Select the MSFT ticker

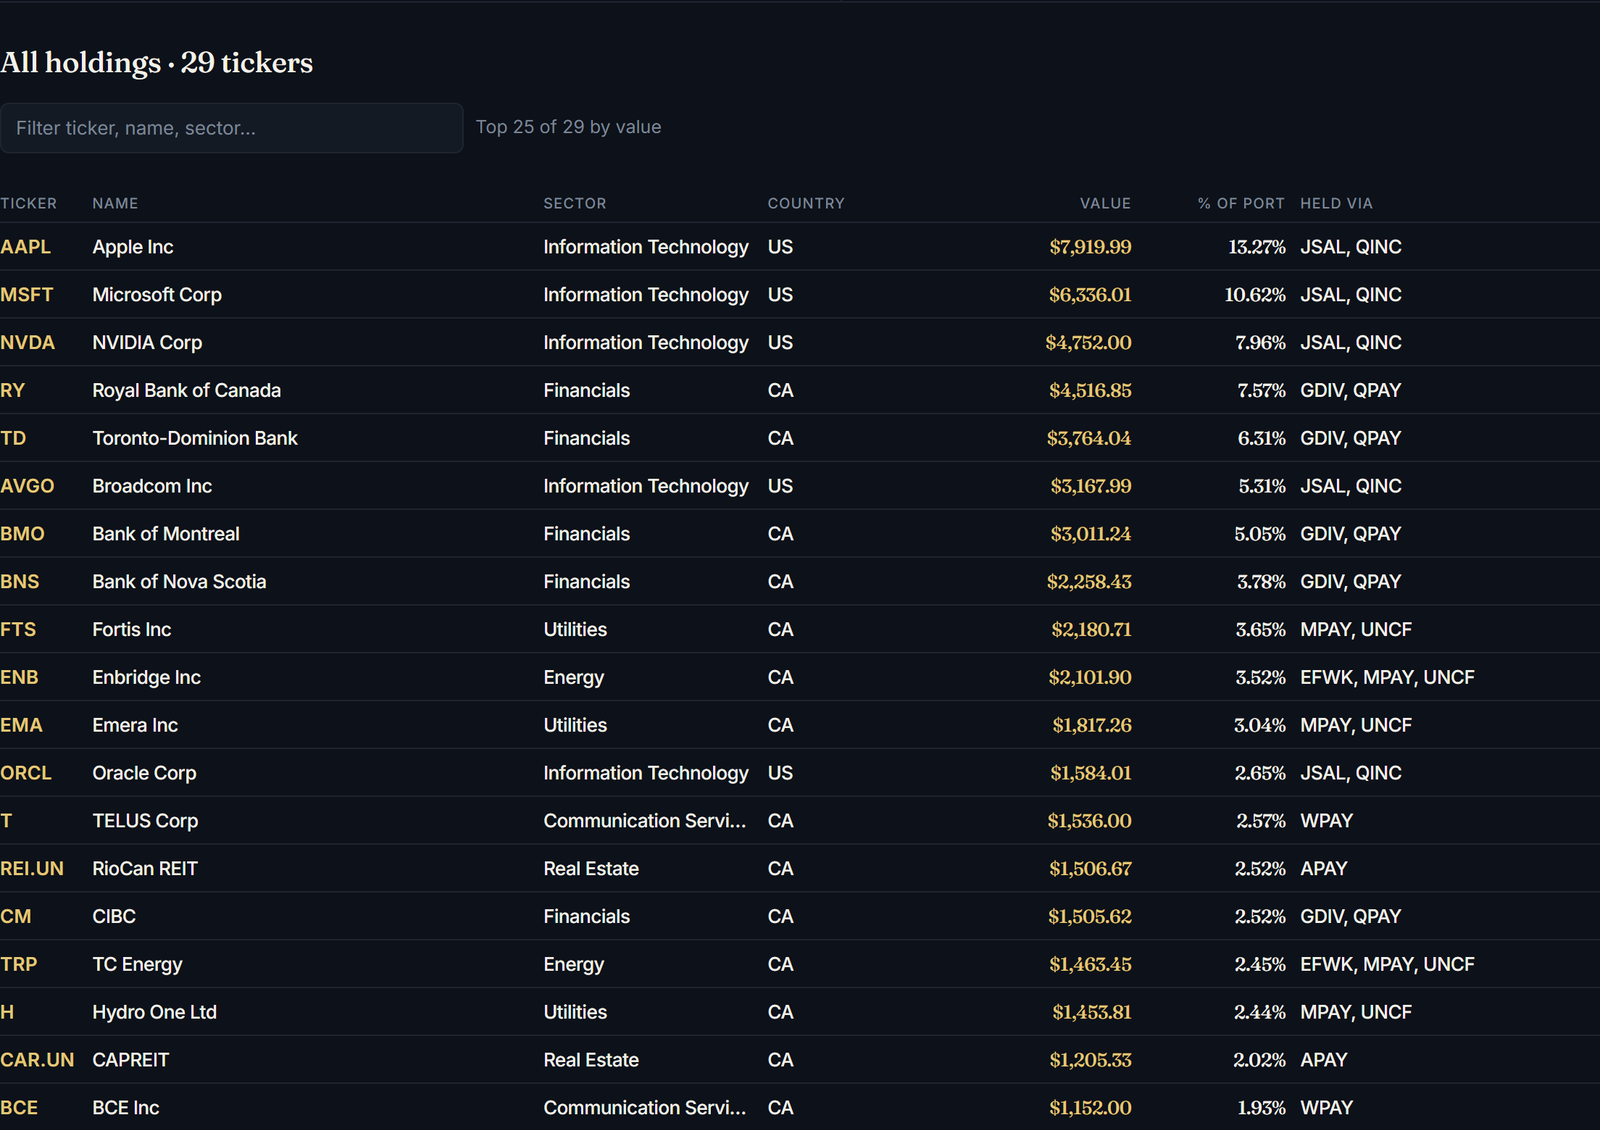point(27,295)
